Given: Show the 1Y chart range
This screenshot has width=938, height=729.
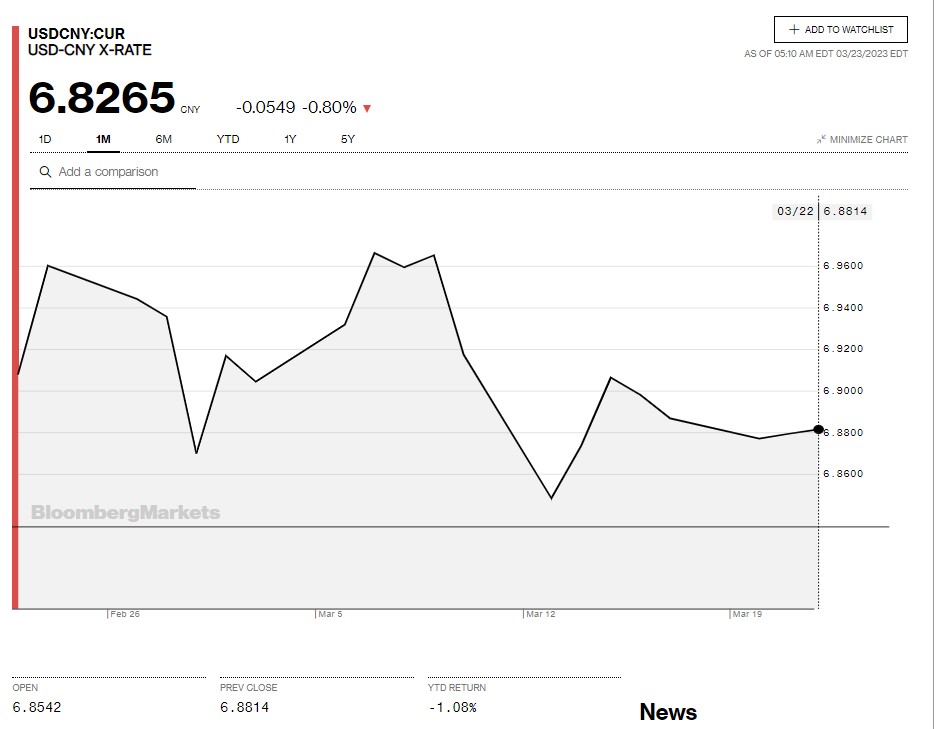Looking at the screenshot, I should [290, 139].
